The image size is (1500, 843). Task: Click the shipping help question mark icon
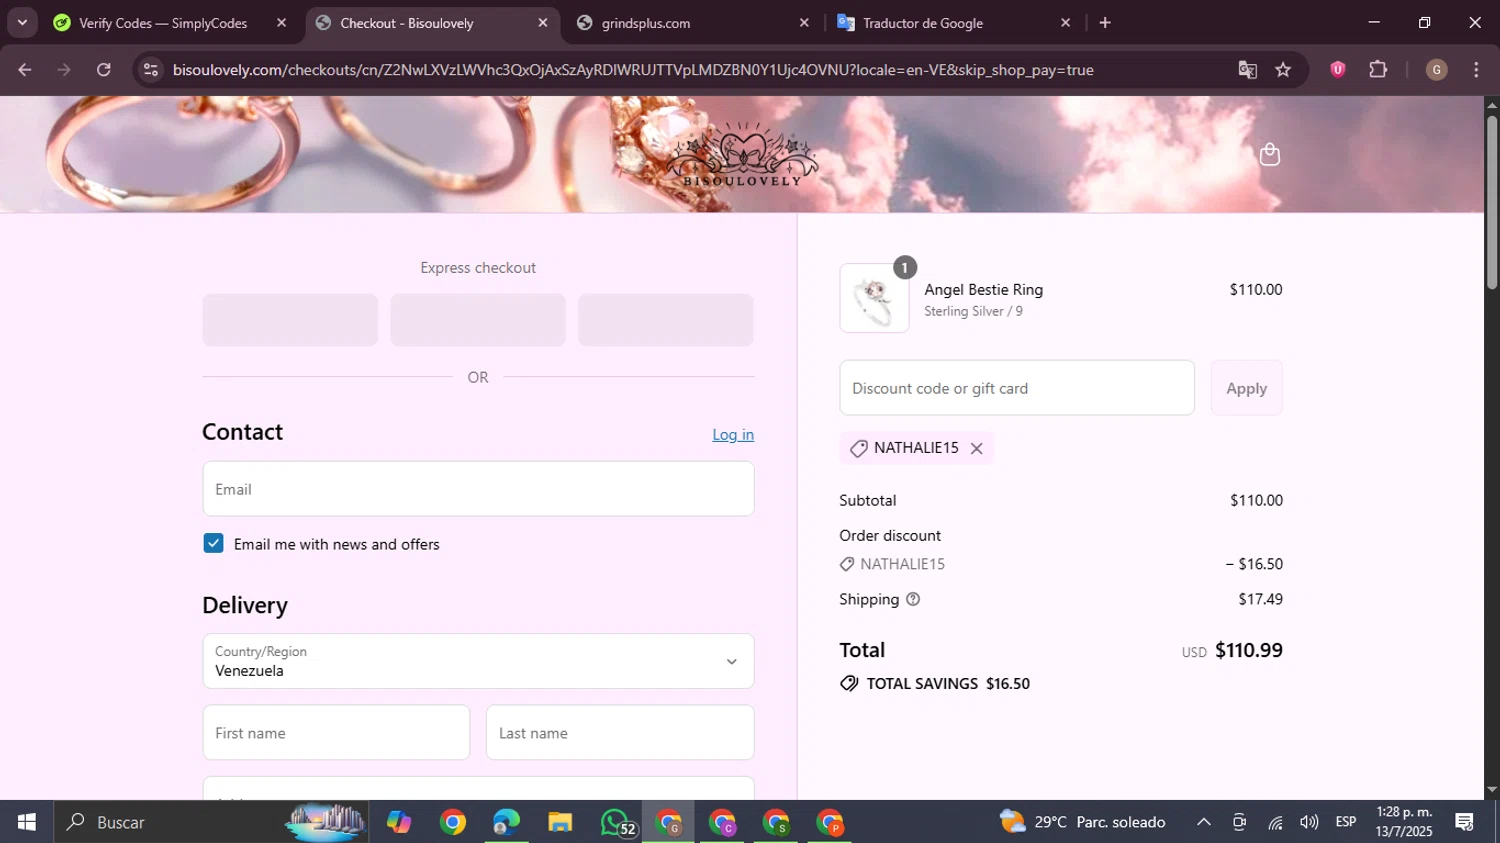913,599
